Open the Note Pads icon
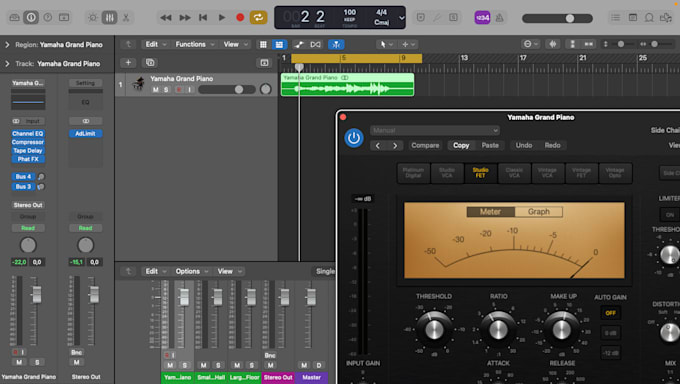 (x=633, y=17)
